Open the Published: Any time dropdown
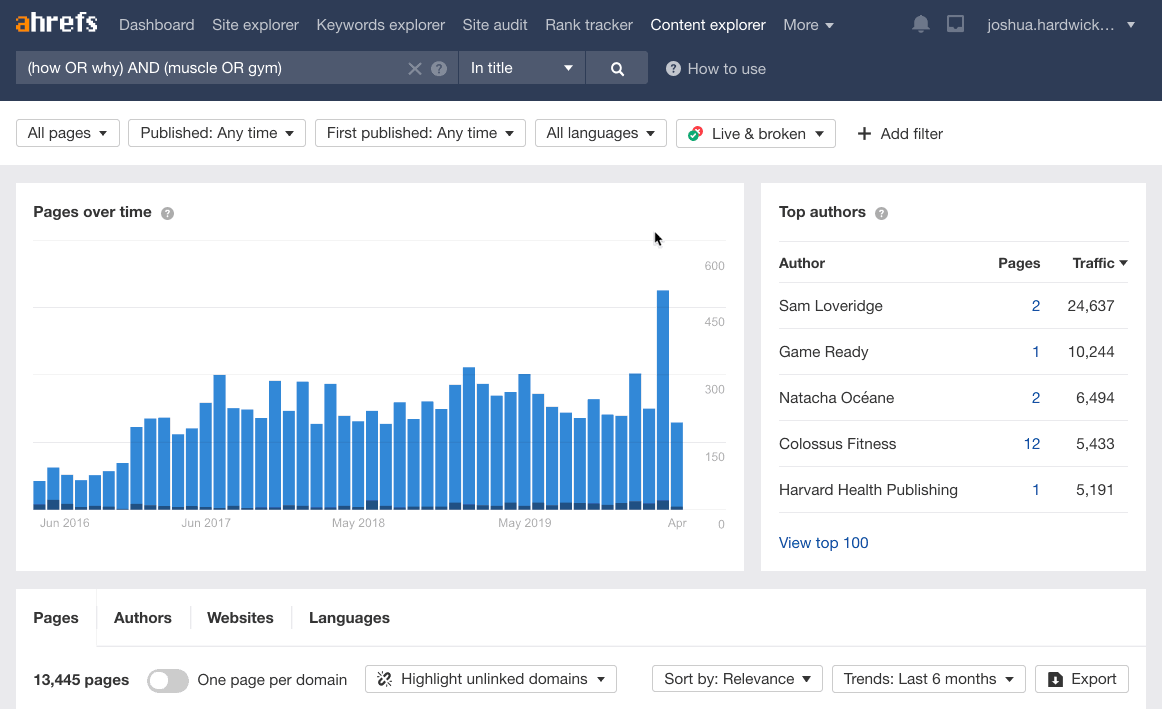1162x709 pixels. pos(216,132)
